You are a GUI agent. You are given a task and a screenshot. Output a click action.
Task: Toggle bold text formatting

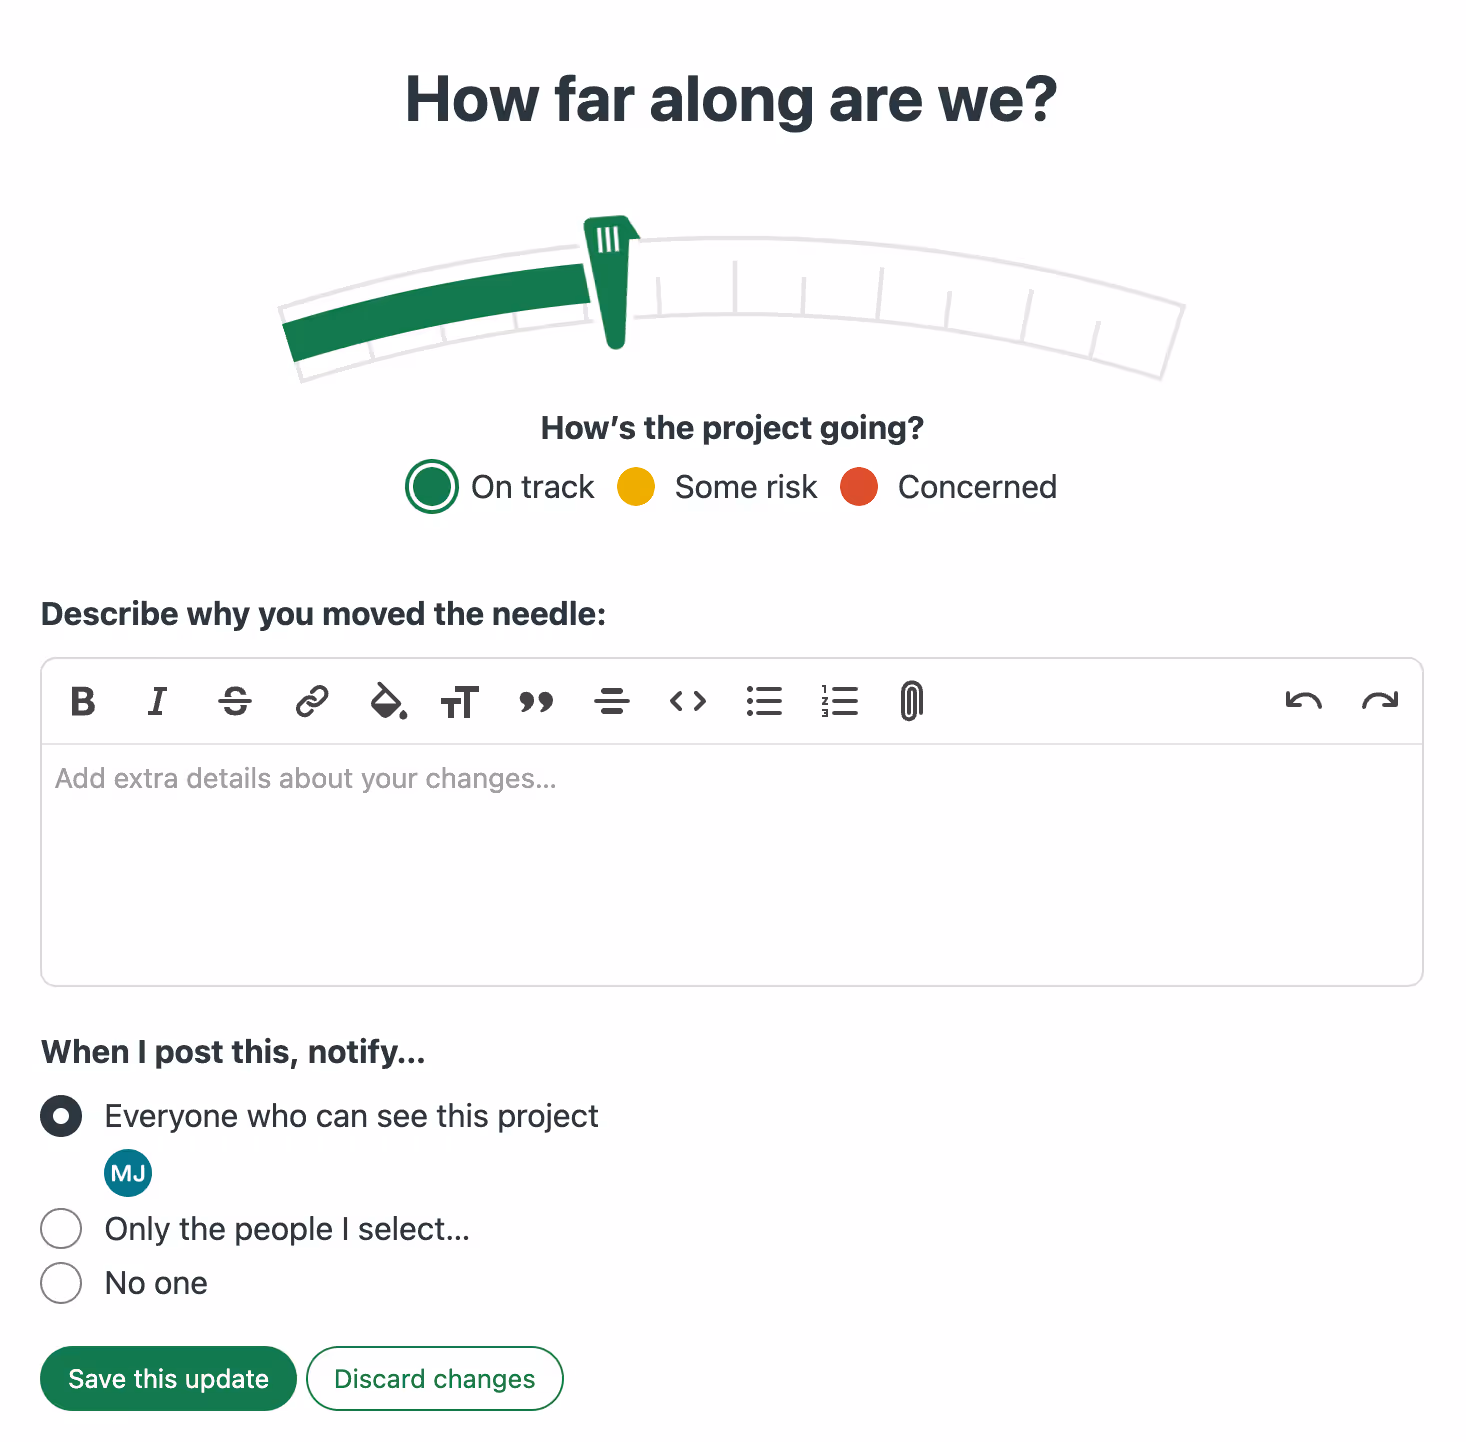point(83,701)
